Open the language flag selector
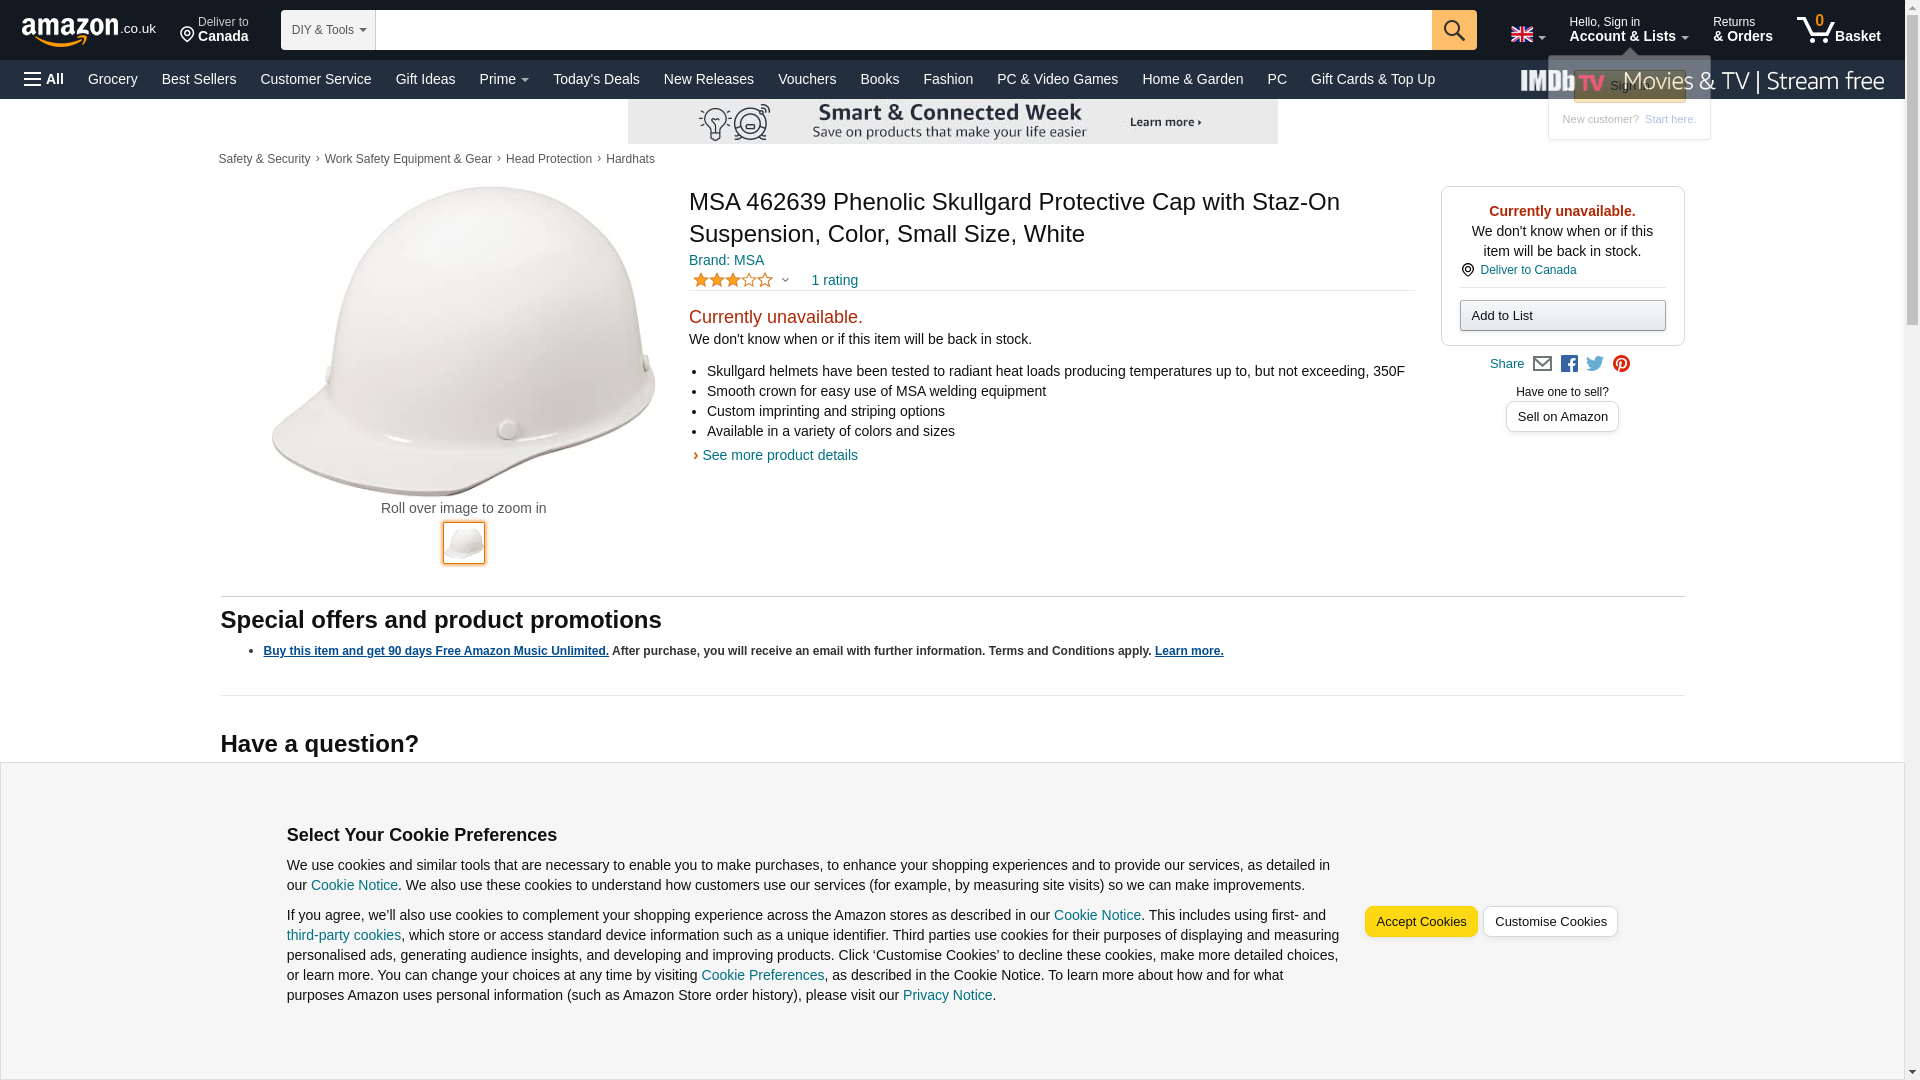1920x1080 pixels. point(1527,35)
